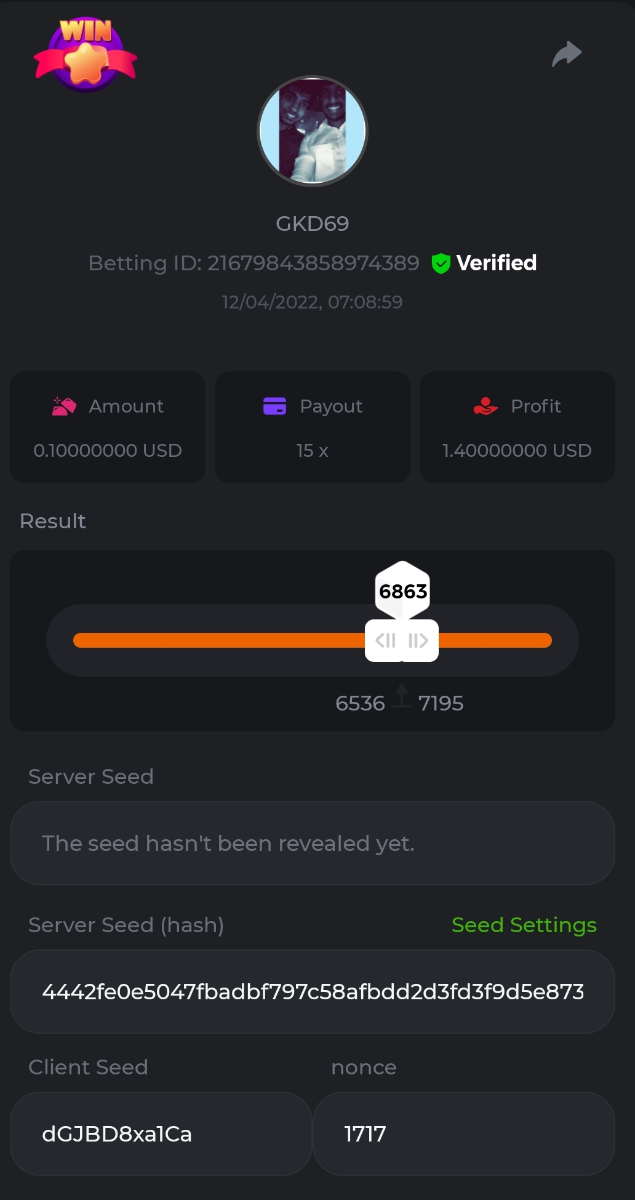Click the share arrow icon
Image resolution: width=635 pixels, height=1200 pixels.
tap(567, 54)
